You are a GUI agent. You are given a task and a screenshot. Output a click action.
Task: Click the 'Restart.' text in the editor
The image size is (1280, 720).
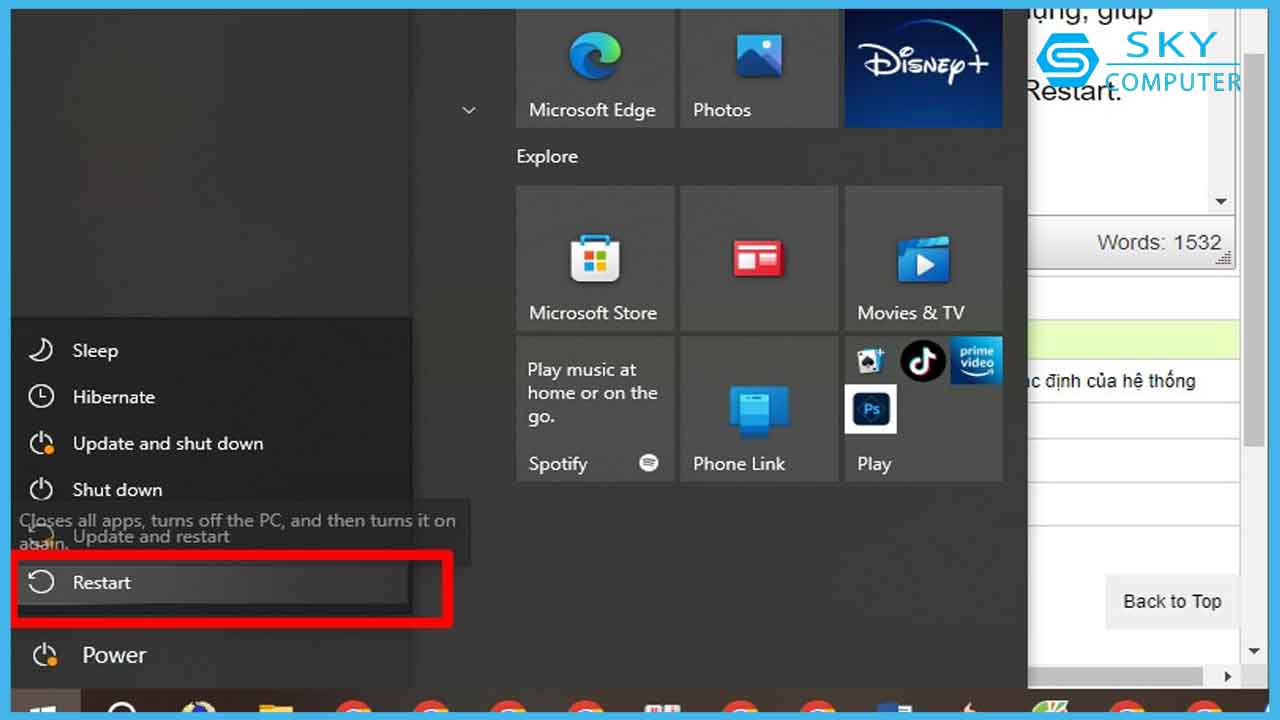1073,91
